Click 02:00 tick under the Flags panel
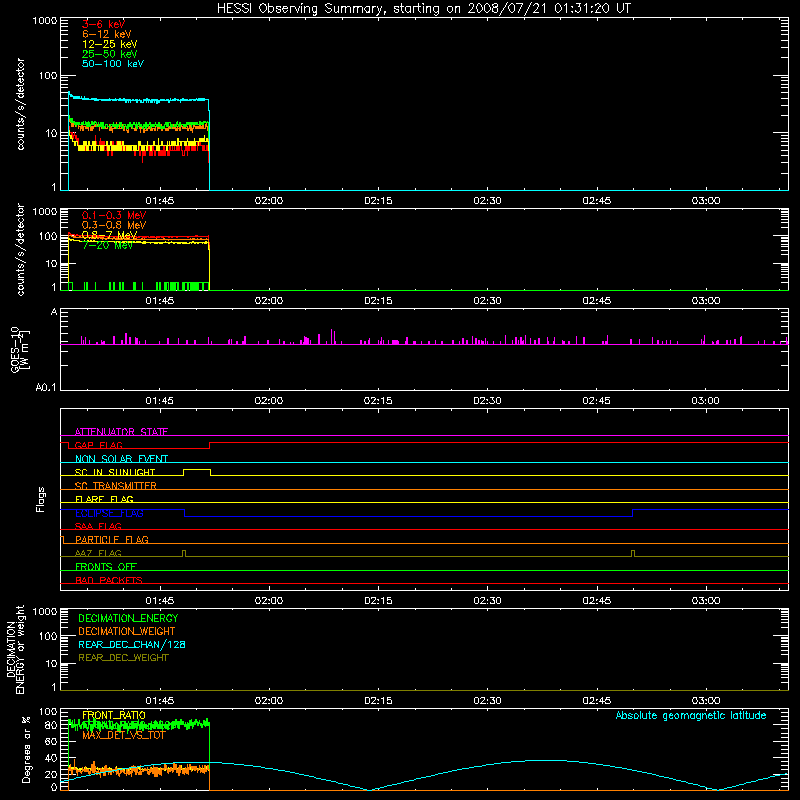Image resolution: width=800 pixels, height=800 pixels. coord(269,601)
